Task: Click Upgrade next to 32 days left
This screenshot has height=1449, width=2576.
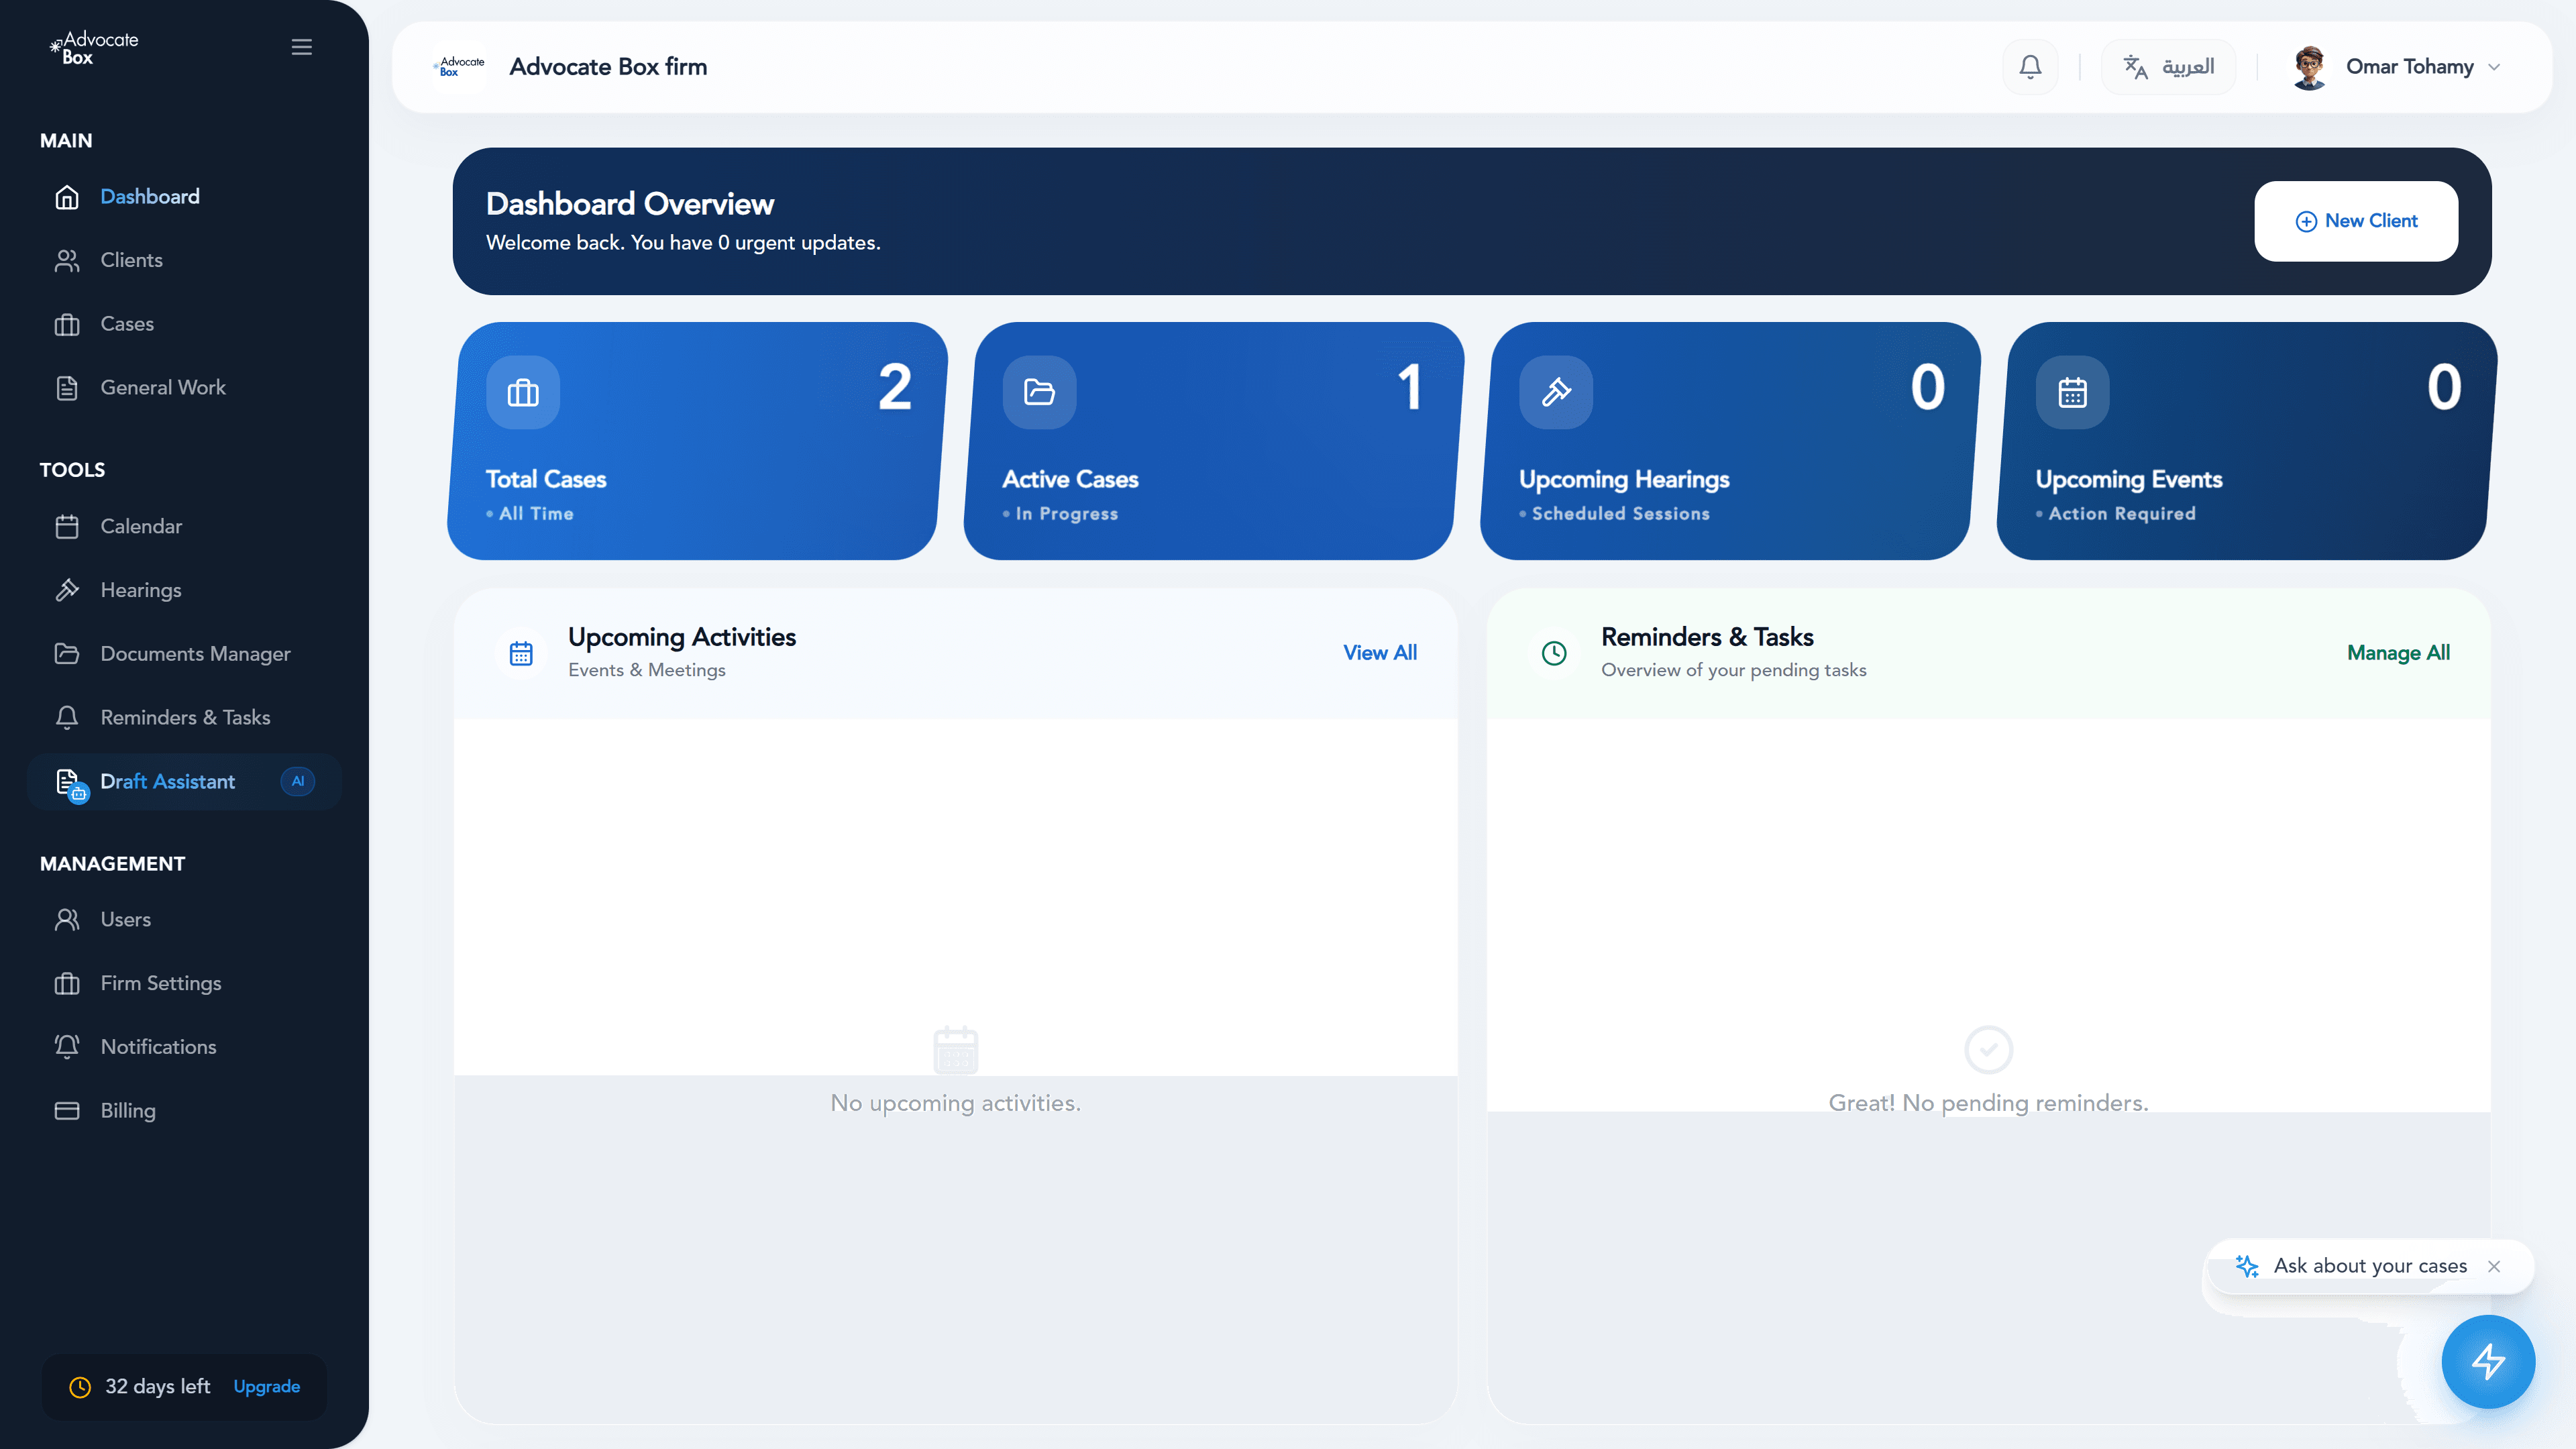Action: (x=266, y=1386)
